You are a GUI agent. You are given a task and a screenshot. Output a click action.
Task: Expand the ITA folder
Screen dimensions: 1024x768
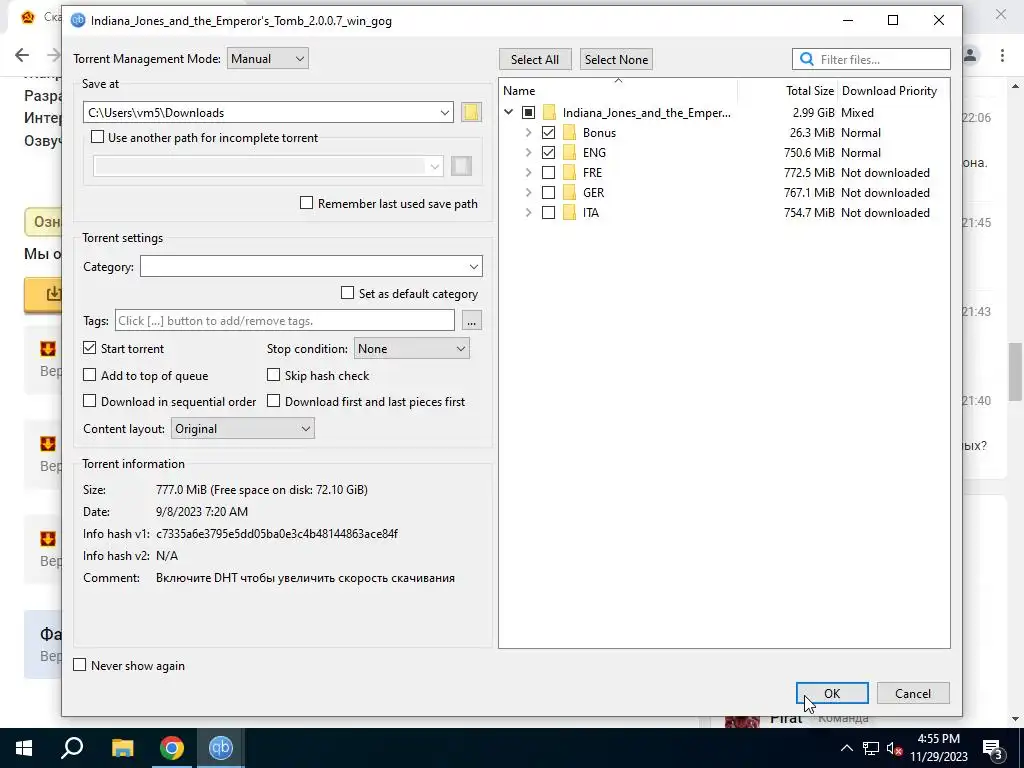(x=528, y=213)
